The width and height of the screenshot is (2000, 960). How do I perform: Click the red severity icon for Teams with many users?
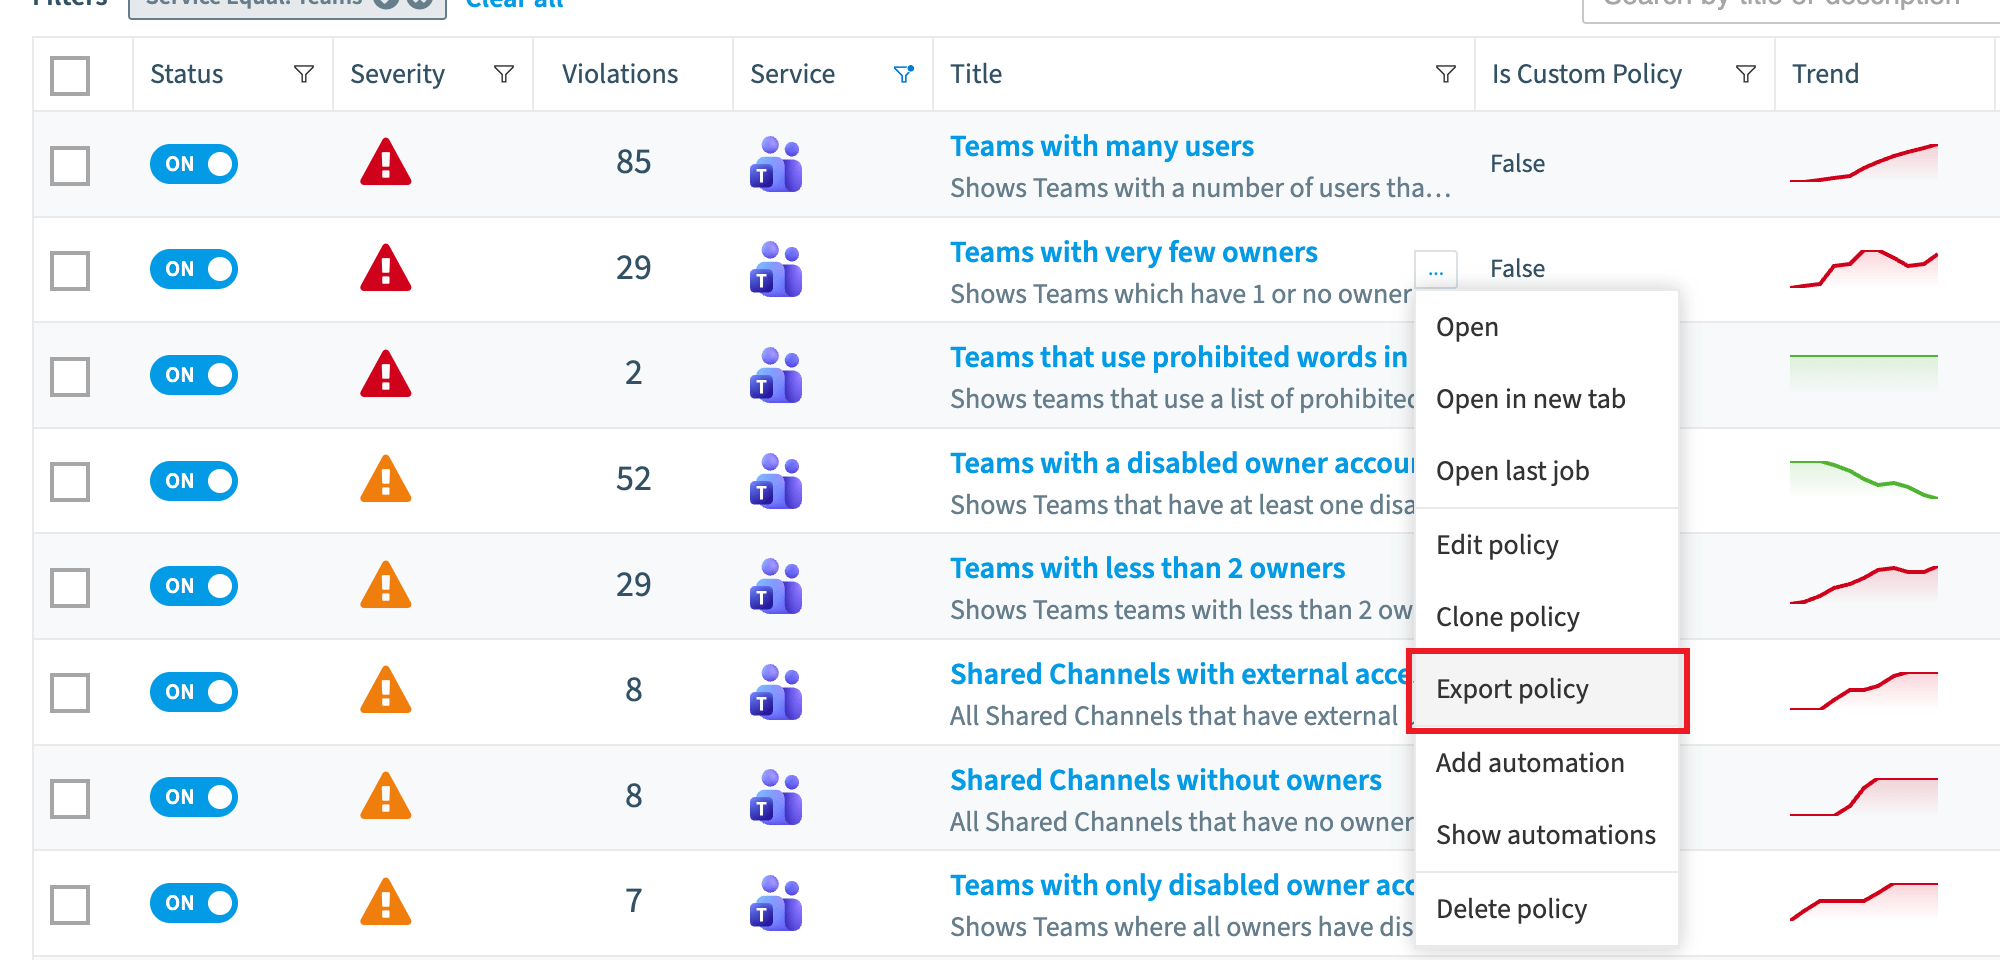click(x=386, y=163)
